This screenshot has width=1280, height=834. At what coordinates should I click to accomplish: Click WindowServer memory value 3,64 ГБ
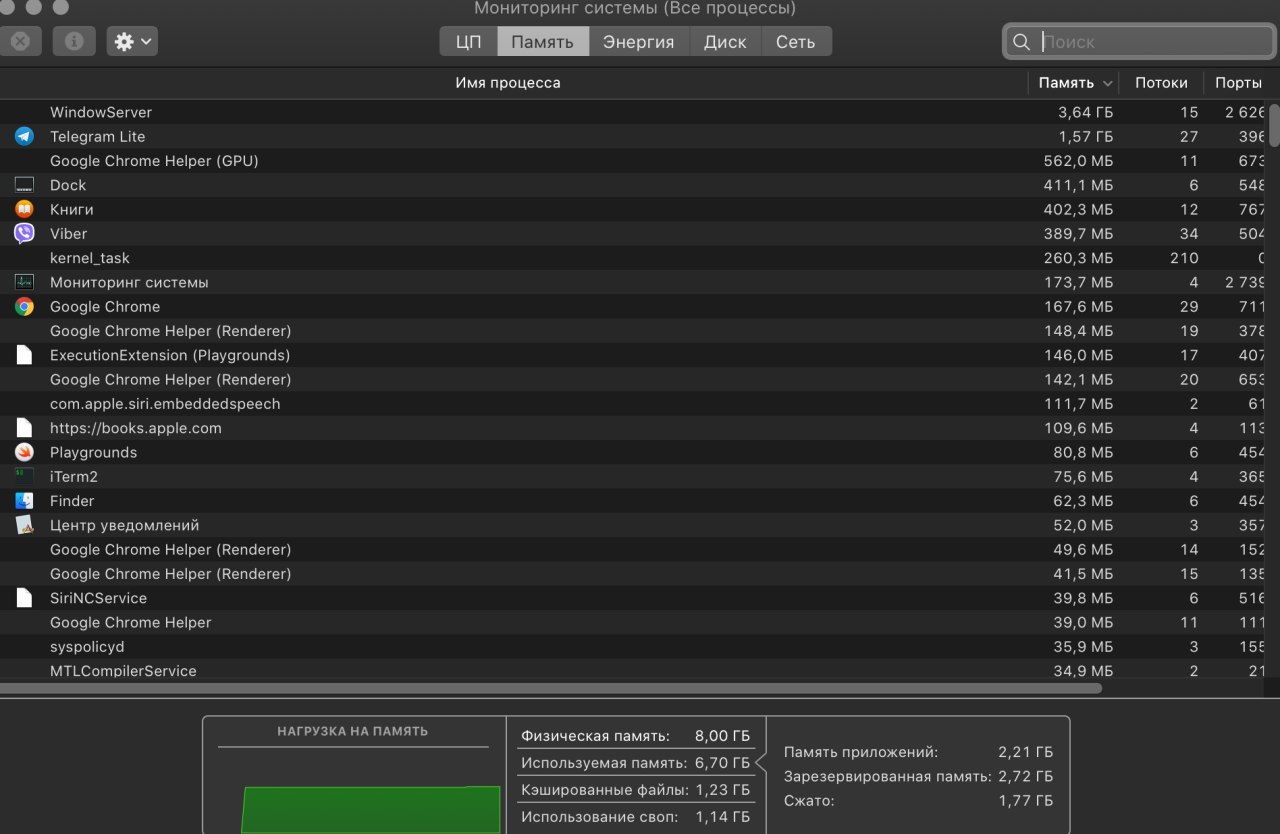[1085, 112]
